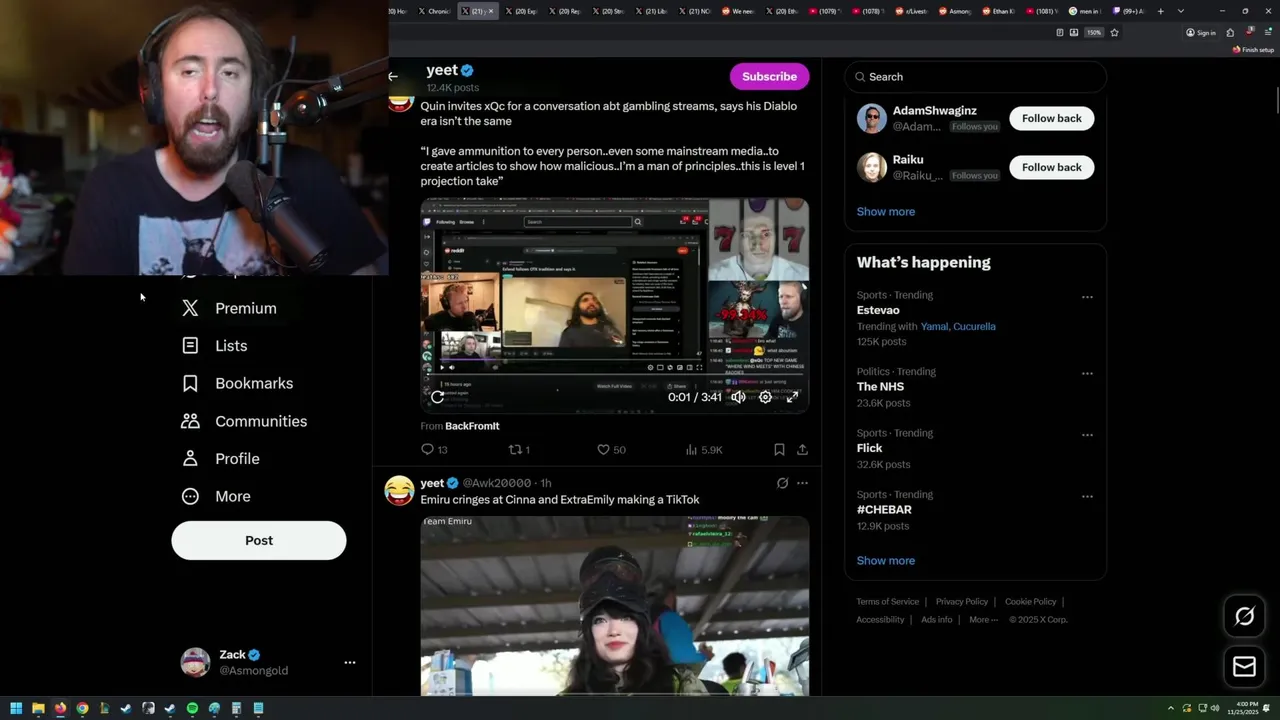
Task: Click the Post button
Action: pyautogui.click(x=259, y=540)
